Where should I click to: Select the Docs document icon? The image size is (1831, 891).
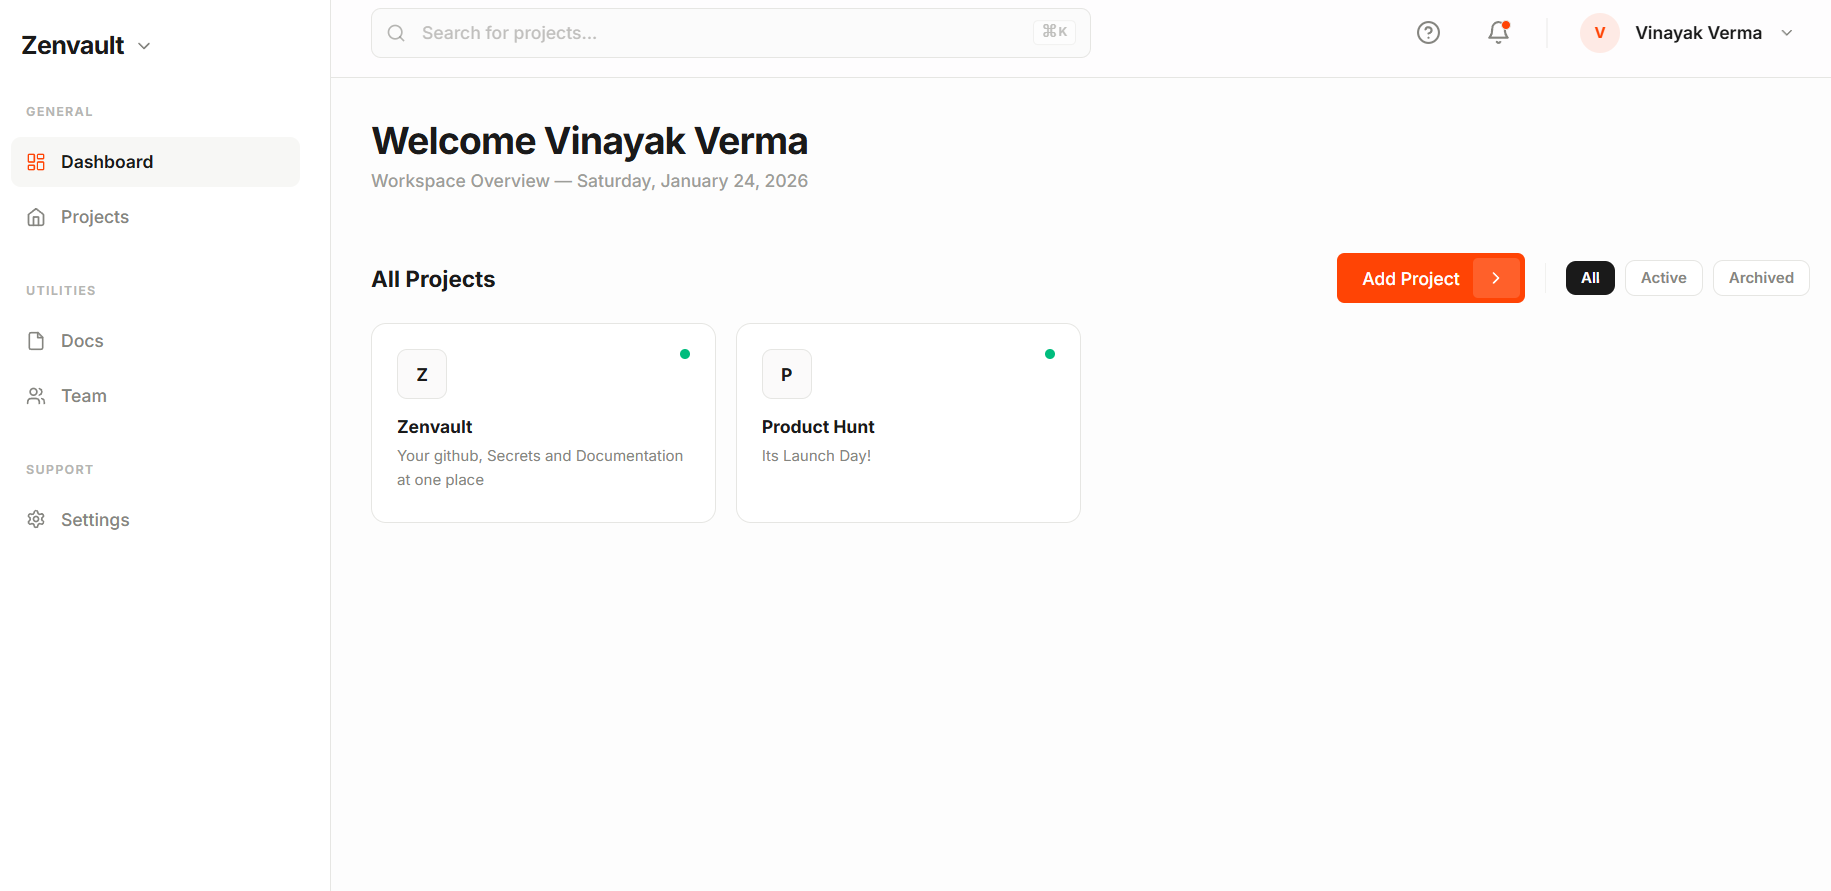[x=36, y=340]
